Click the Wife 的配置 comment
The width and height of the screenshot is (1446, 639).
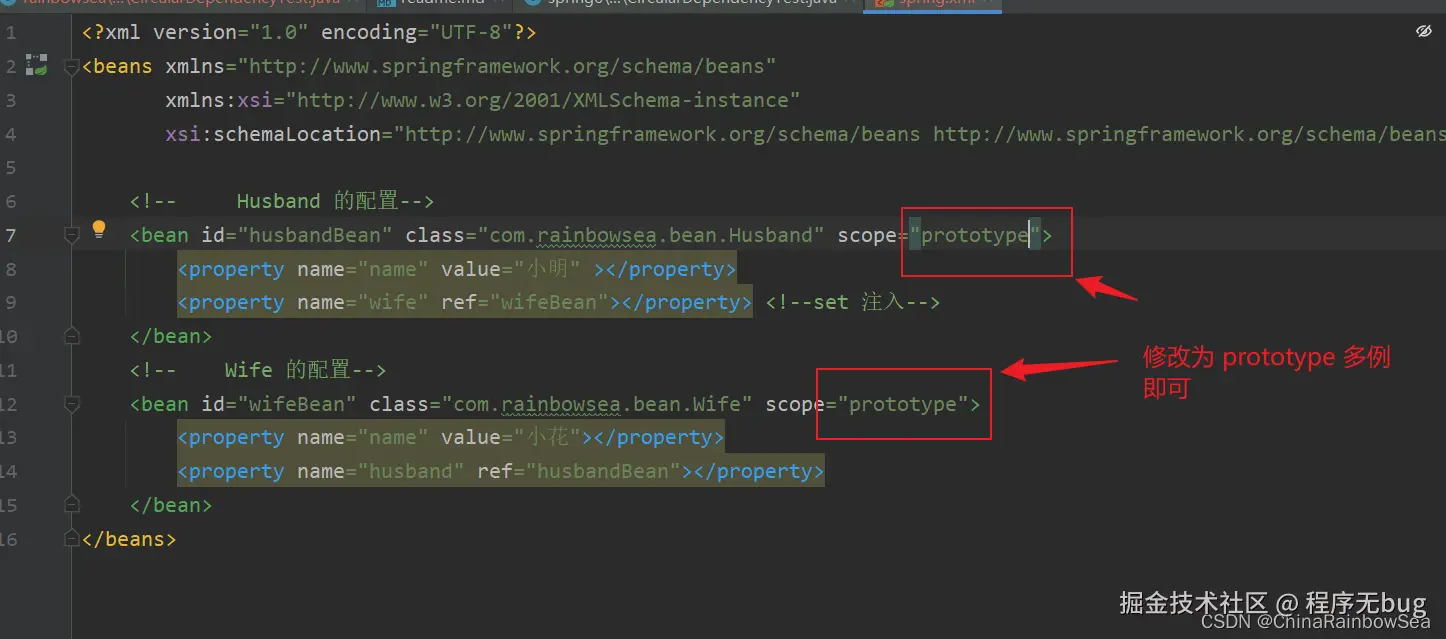click(258, 370)
